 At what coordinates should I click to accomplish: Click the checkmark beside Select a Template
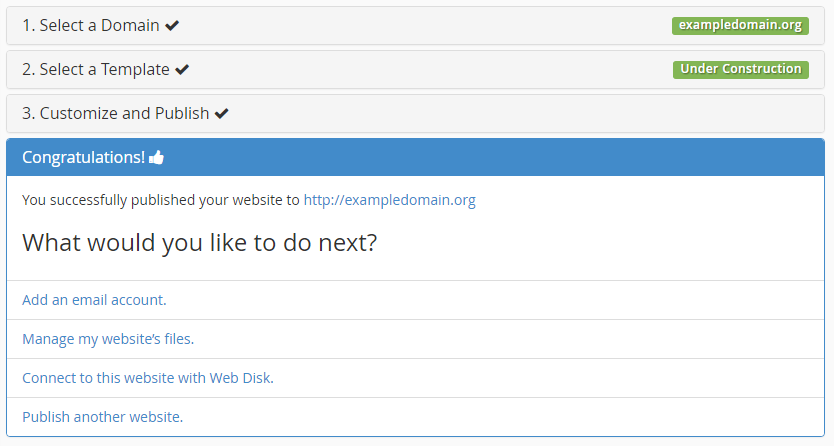[x=182, y=70]
